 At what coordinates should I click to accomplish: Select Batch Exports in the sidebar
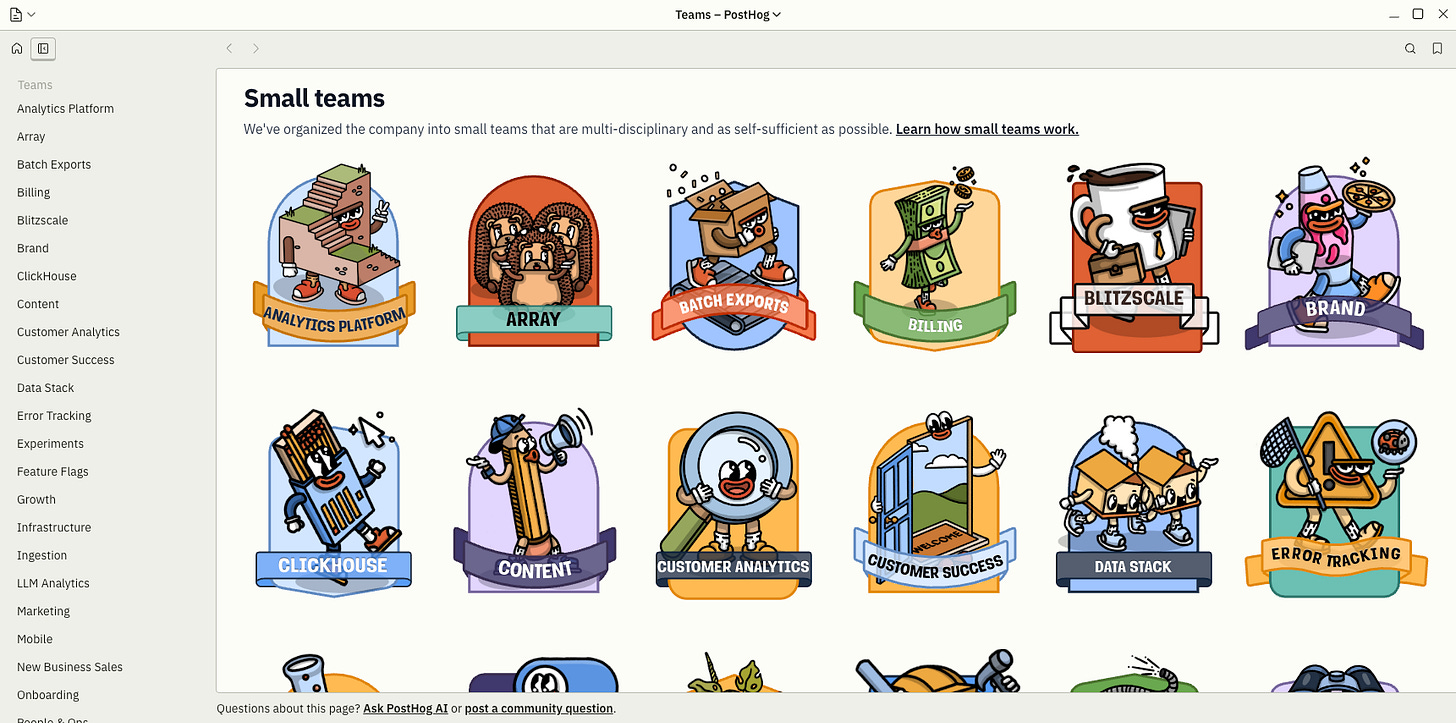54,165
